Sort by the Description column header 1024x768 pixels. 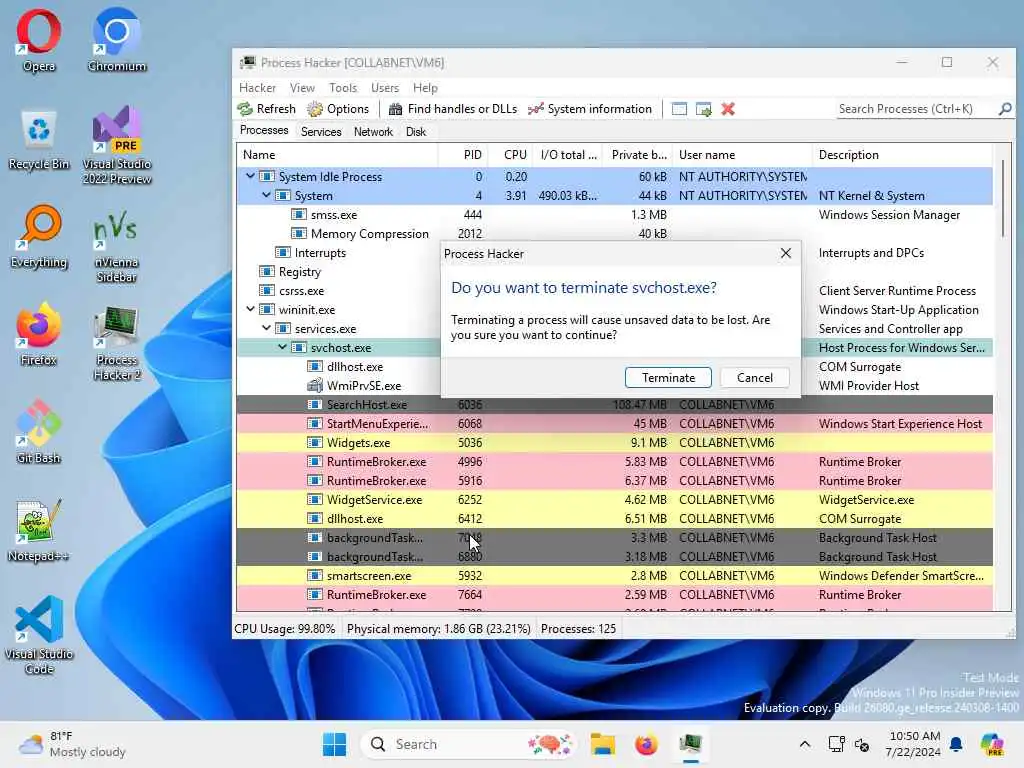(x=902, y=155)
